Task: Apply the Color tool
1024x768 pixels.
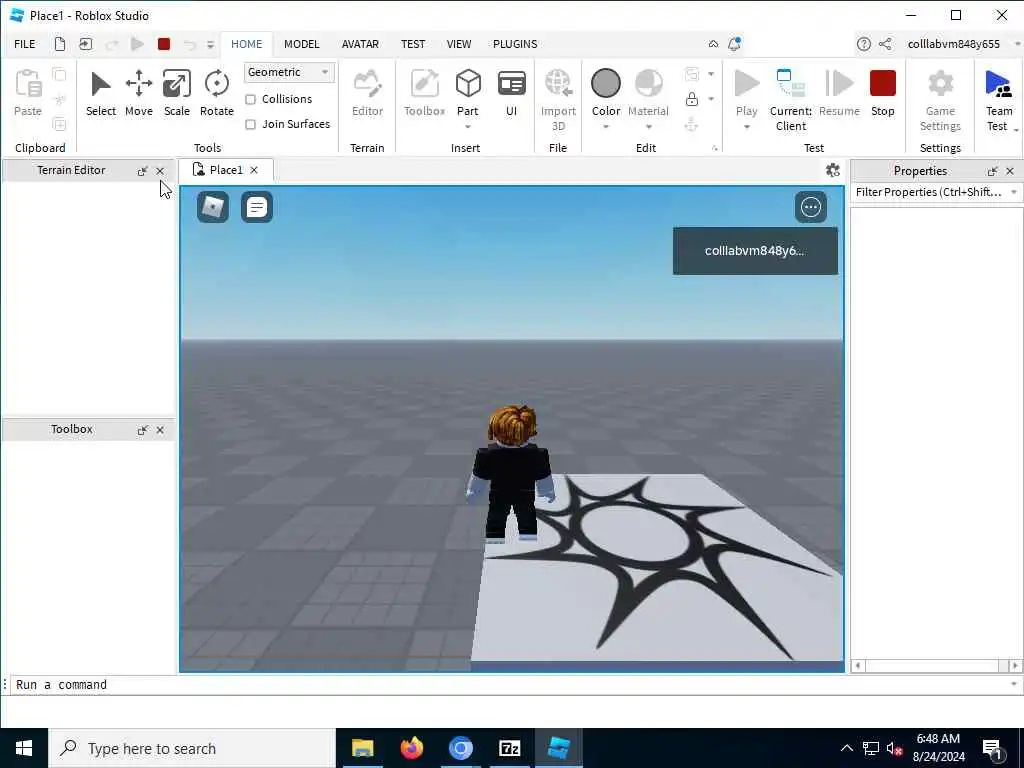Action: (605, 85)
